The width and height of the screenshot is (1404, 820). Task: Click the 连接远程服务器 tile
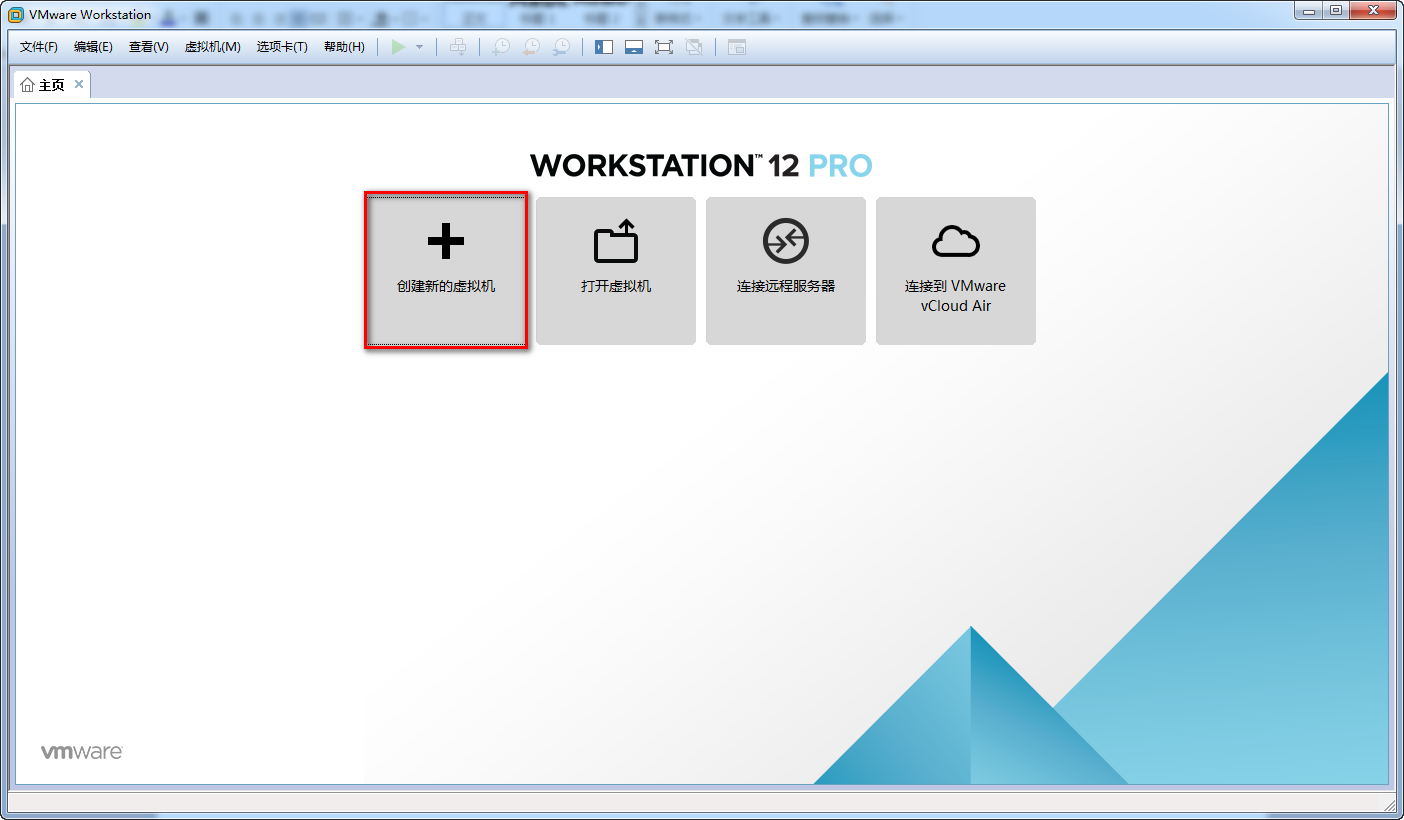(x=786, y=271)
